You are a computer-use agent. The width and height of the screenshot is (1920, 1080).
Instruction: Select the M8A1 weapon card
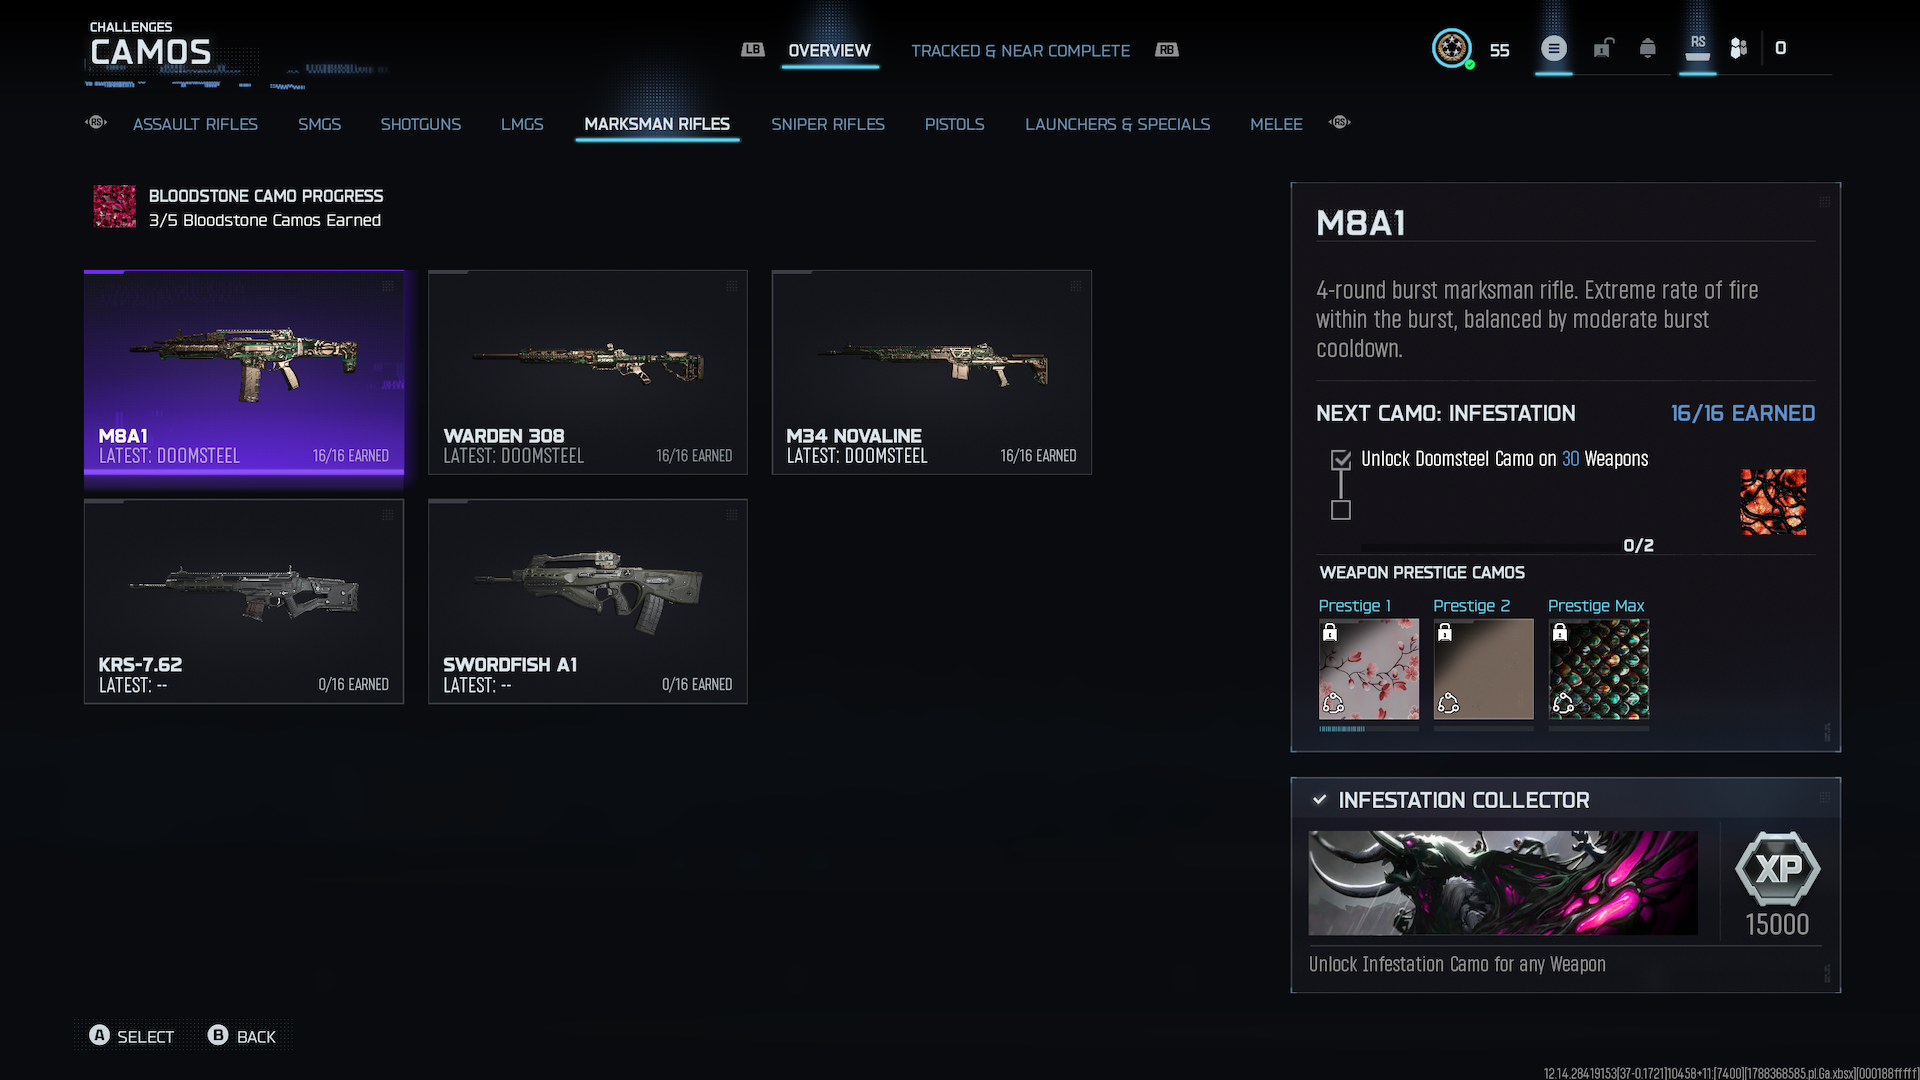point(244,372)
